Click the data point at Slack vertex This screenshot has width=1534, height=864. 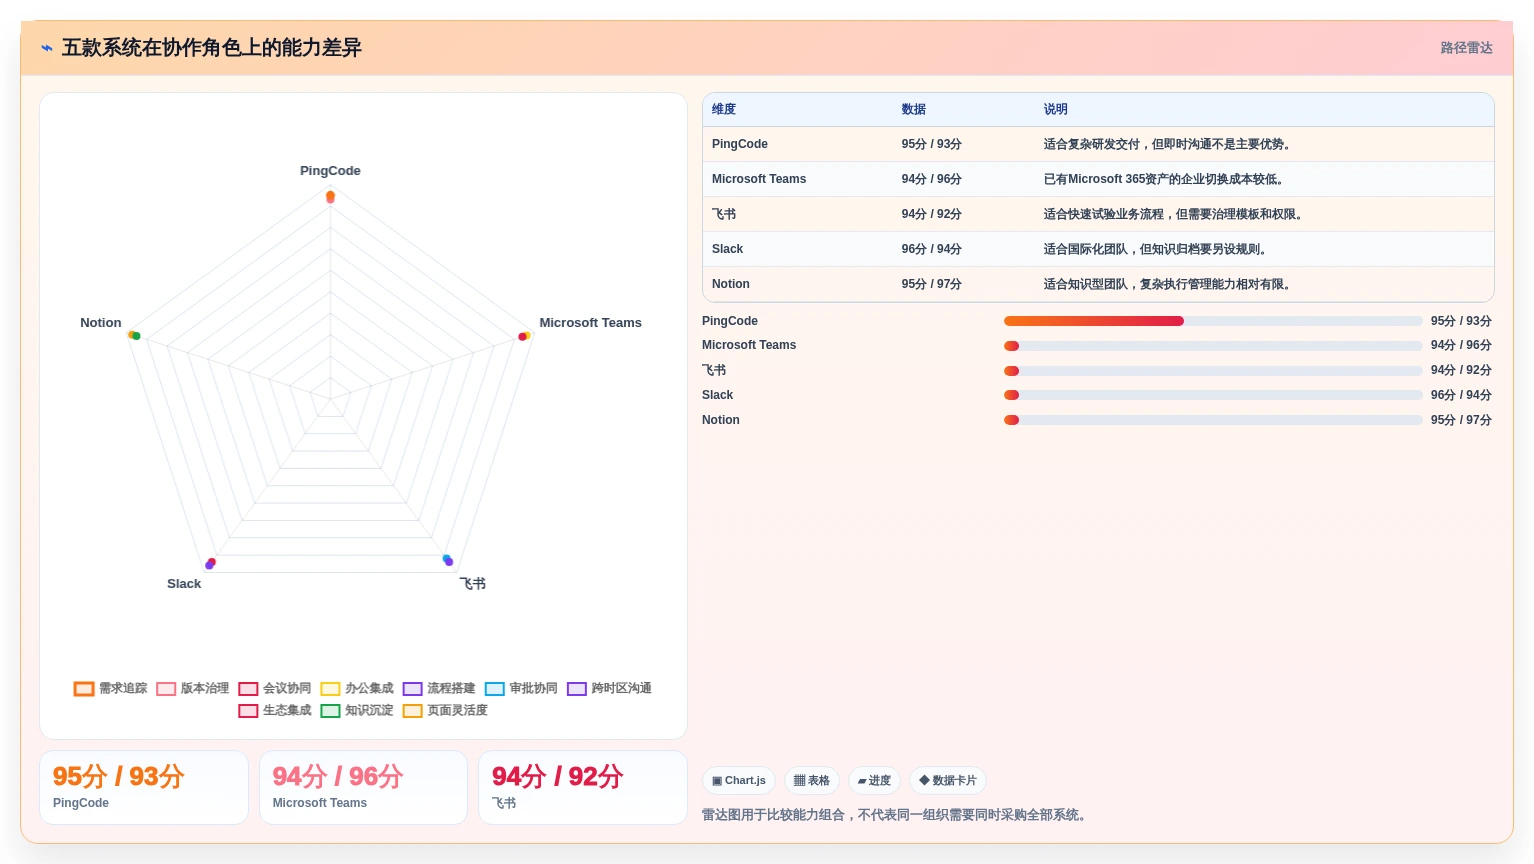pos(210,564)
